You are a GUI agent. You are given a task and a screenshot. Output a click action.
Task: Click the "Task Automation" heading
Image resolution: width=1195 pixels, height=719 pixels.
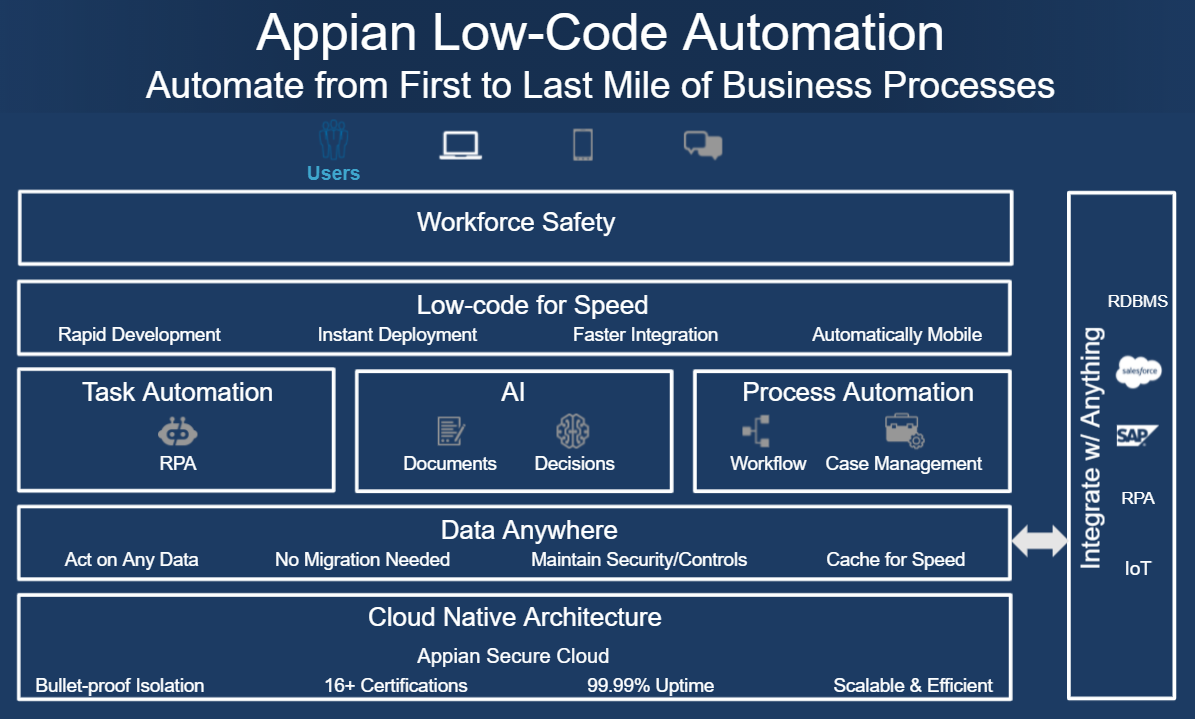click(178, 392)
